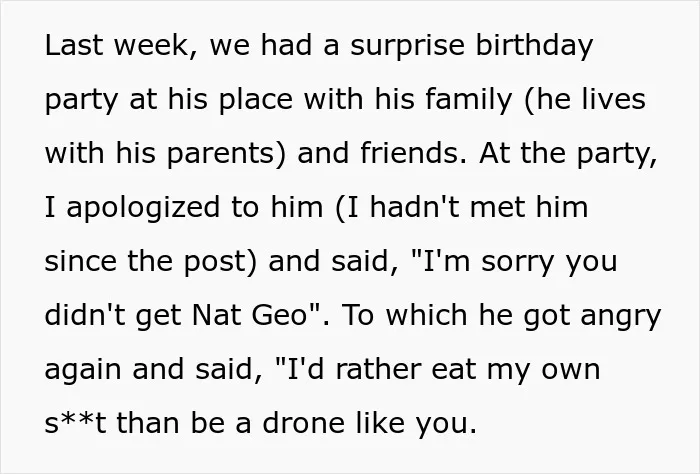Click the word "birthday"
Image resolution: width=700 pixels, height=474 pixels.
(534, 47)
